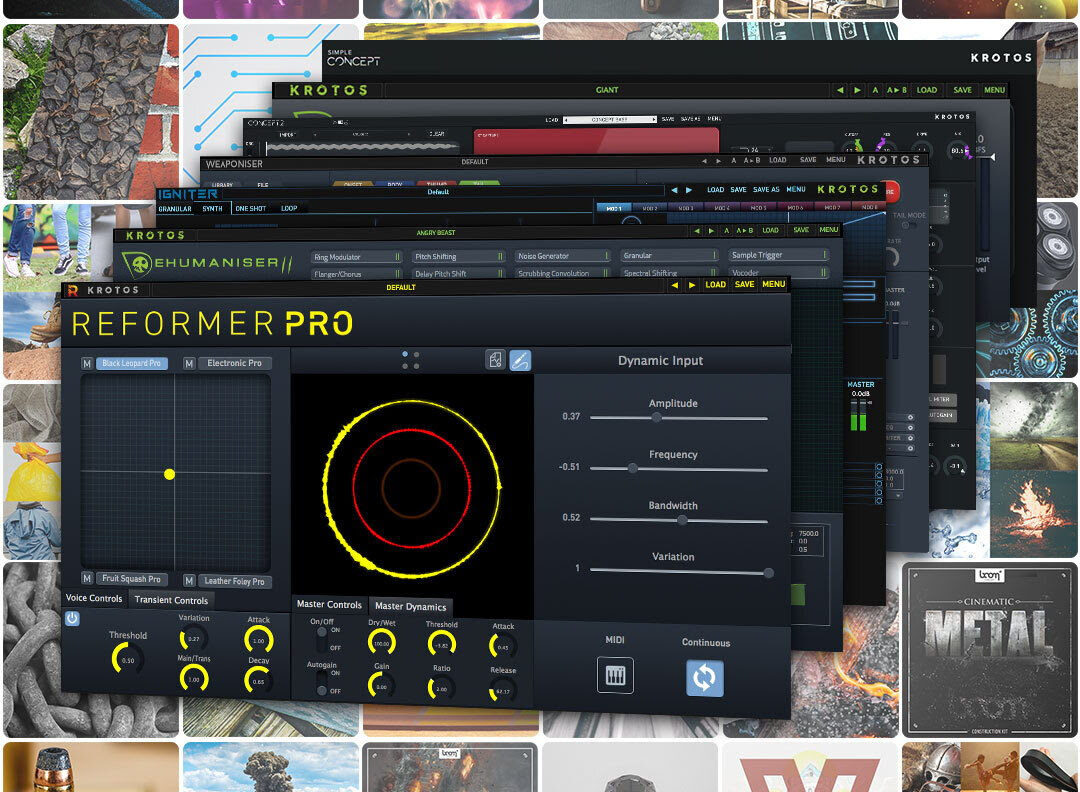Click the four-dot layout icon above visualizer
1080x792 pixels.
coord(411,360)
